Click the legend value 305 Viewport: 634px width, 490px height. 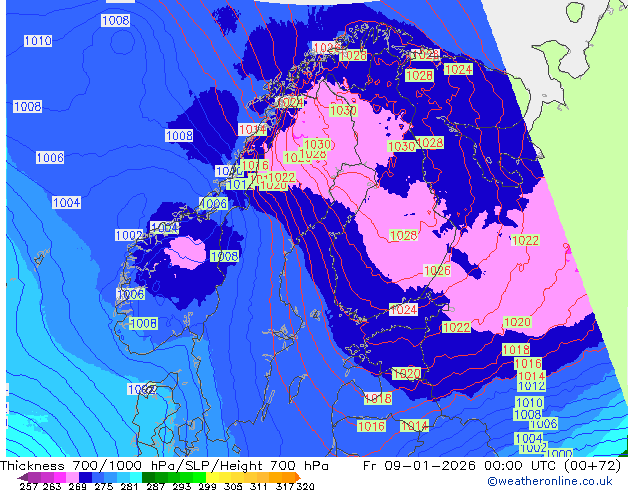(233, 486)
